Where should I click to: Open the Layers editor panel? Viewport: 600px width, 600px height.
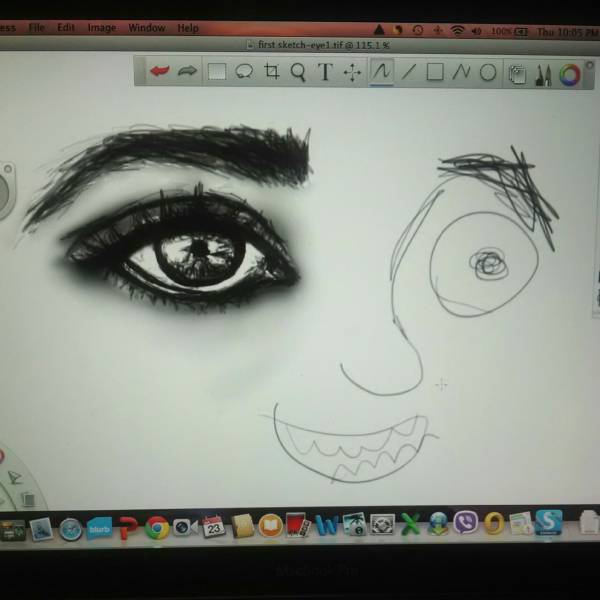pos(517,73)
